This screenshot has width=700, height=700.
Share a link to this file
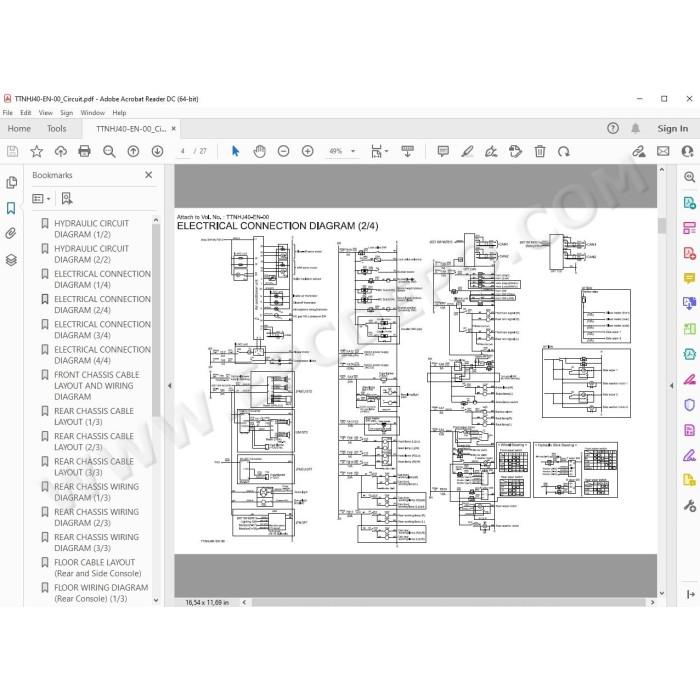[639, 152]
